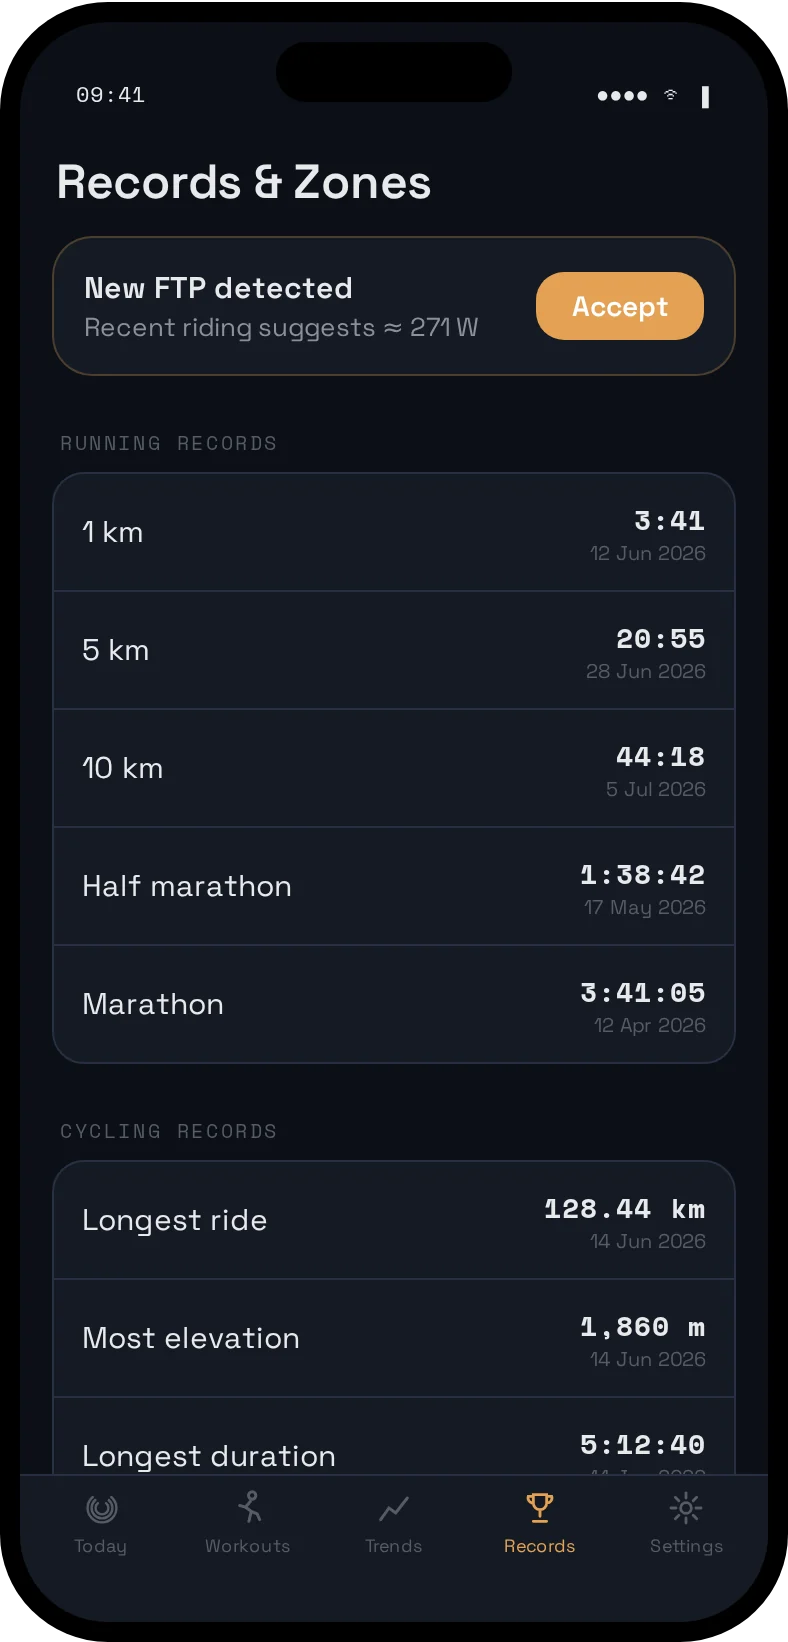Tap the Wi-Fi status icon
Screen dimensions: 788x1642
coord(671,95)
